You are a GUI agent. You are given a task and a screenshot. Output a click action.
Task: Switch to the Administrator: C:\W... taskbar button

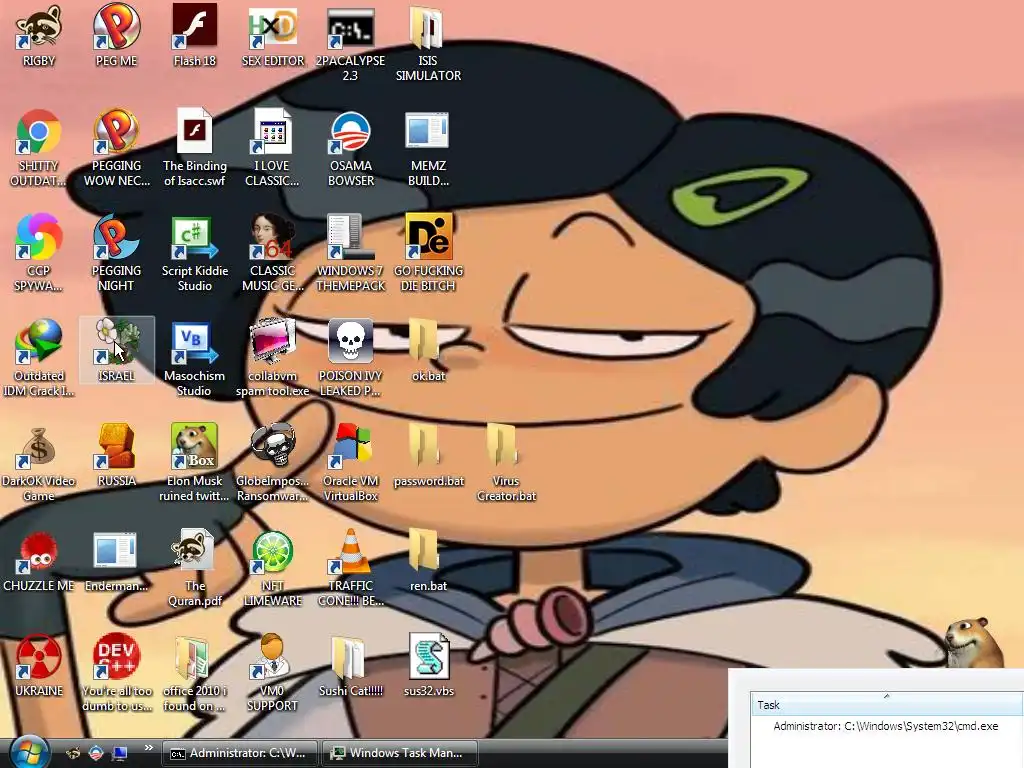(239, 753)
